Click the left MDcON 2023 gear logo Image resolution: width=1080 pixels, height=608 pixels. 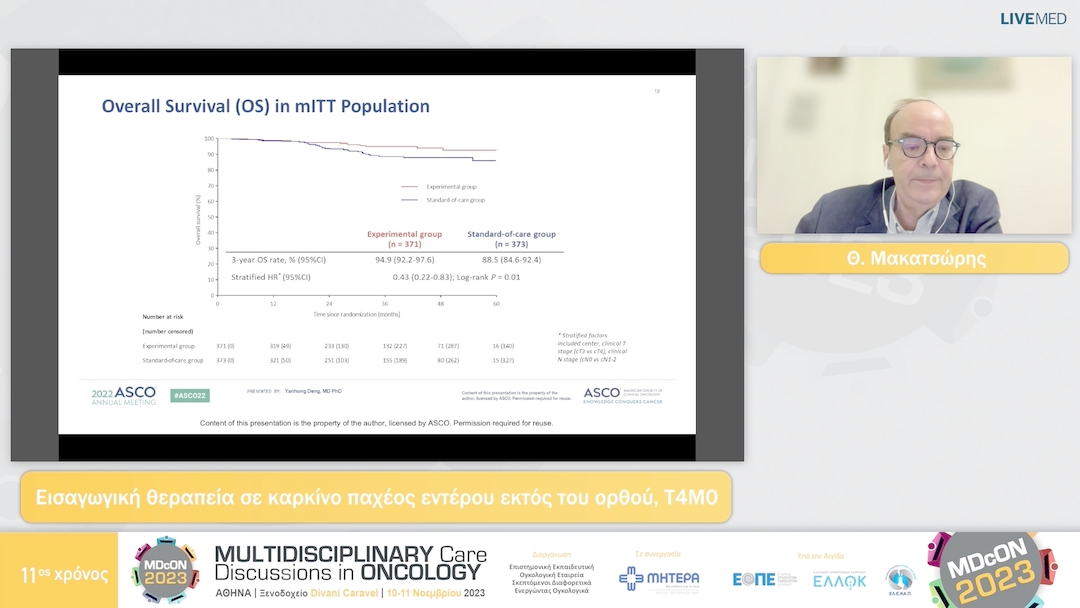click(x=165, y=571)
